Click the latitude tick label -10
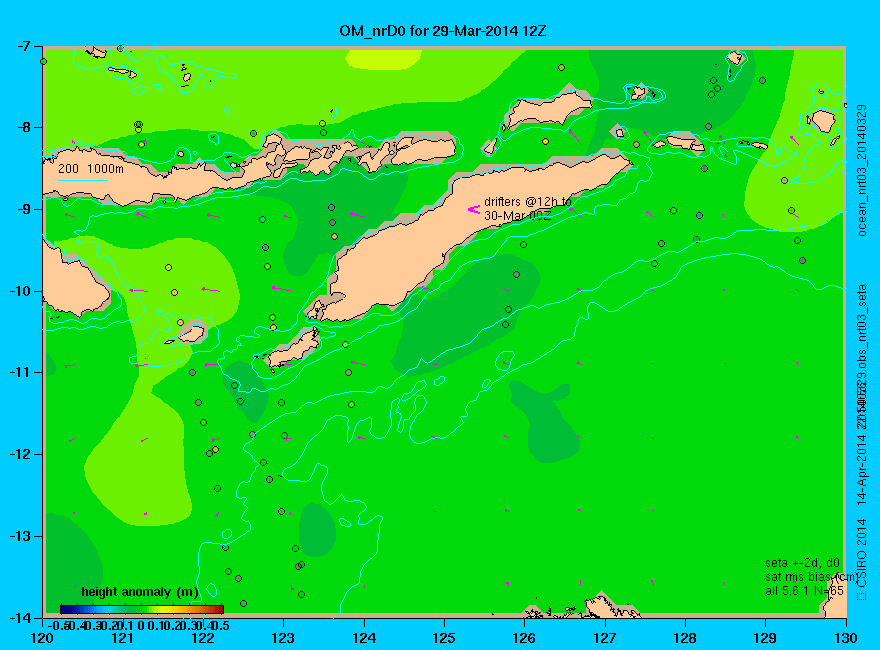 tap(22, 291)
